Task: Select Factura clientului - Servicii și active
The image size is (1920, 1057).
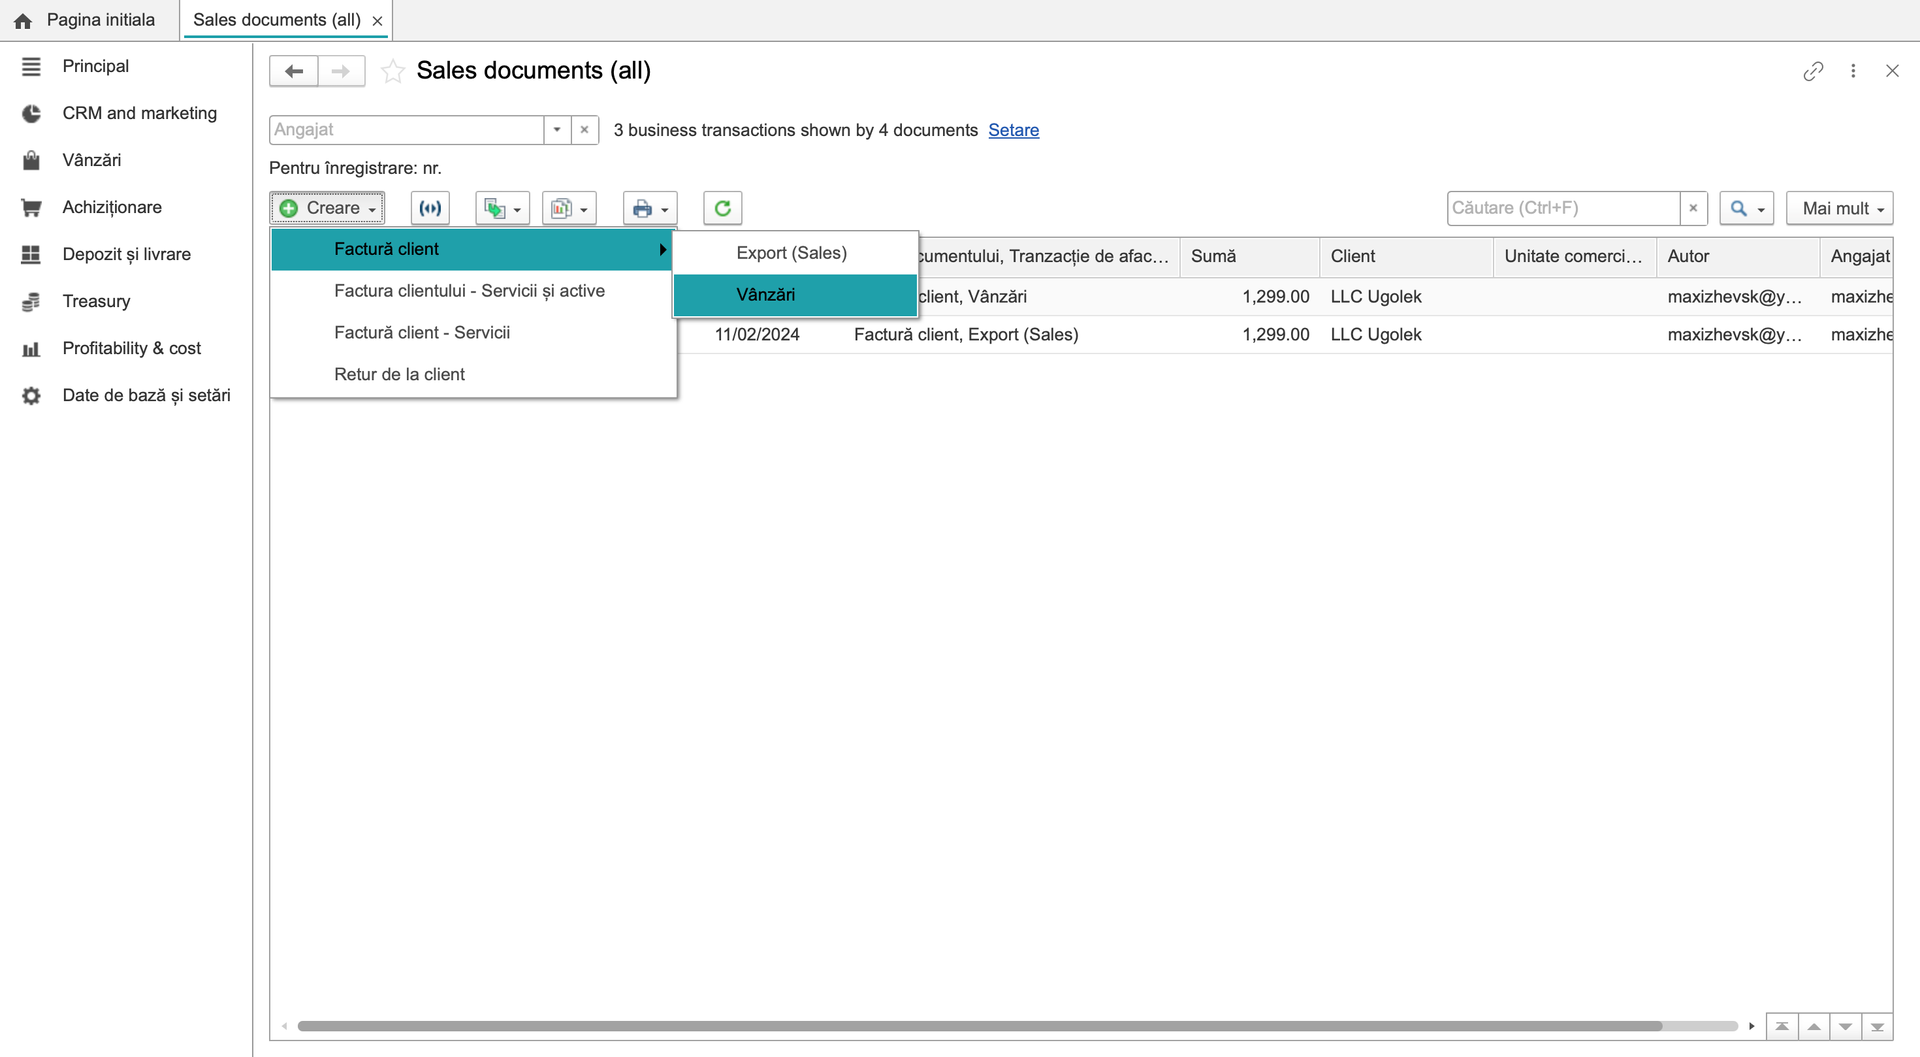Action: click(471, 291)
